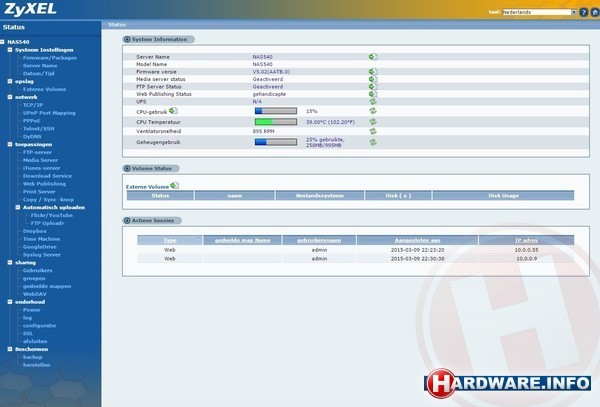Click the icon next to Externe Volume heading
The height and width of the screenshot is (407, 600).
click(175, 185)
